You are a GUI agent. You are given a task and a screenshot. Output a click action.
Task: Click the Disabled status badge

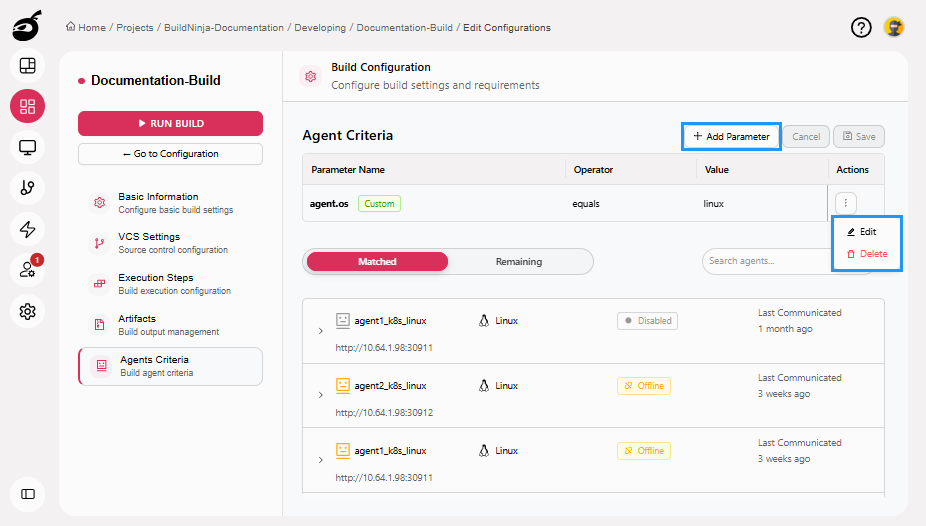click(647, 321)
